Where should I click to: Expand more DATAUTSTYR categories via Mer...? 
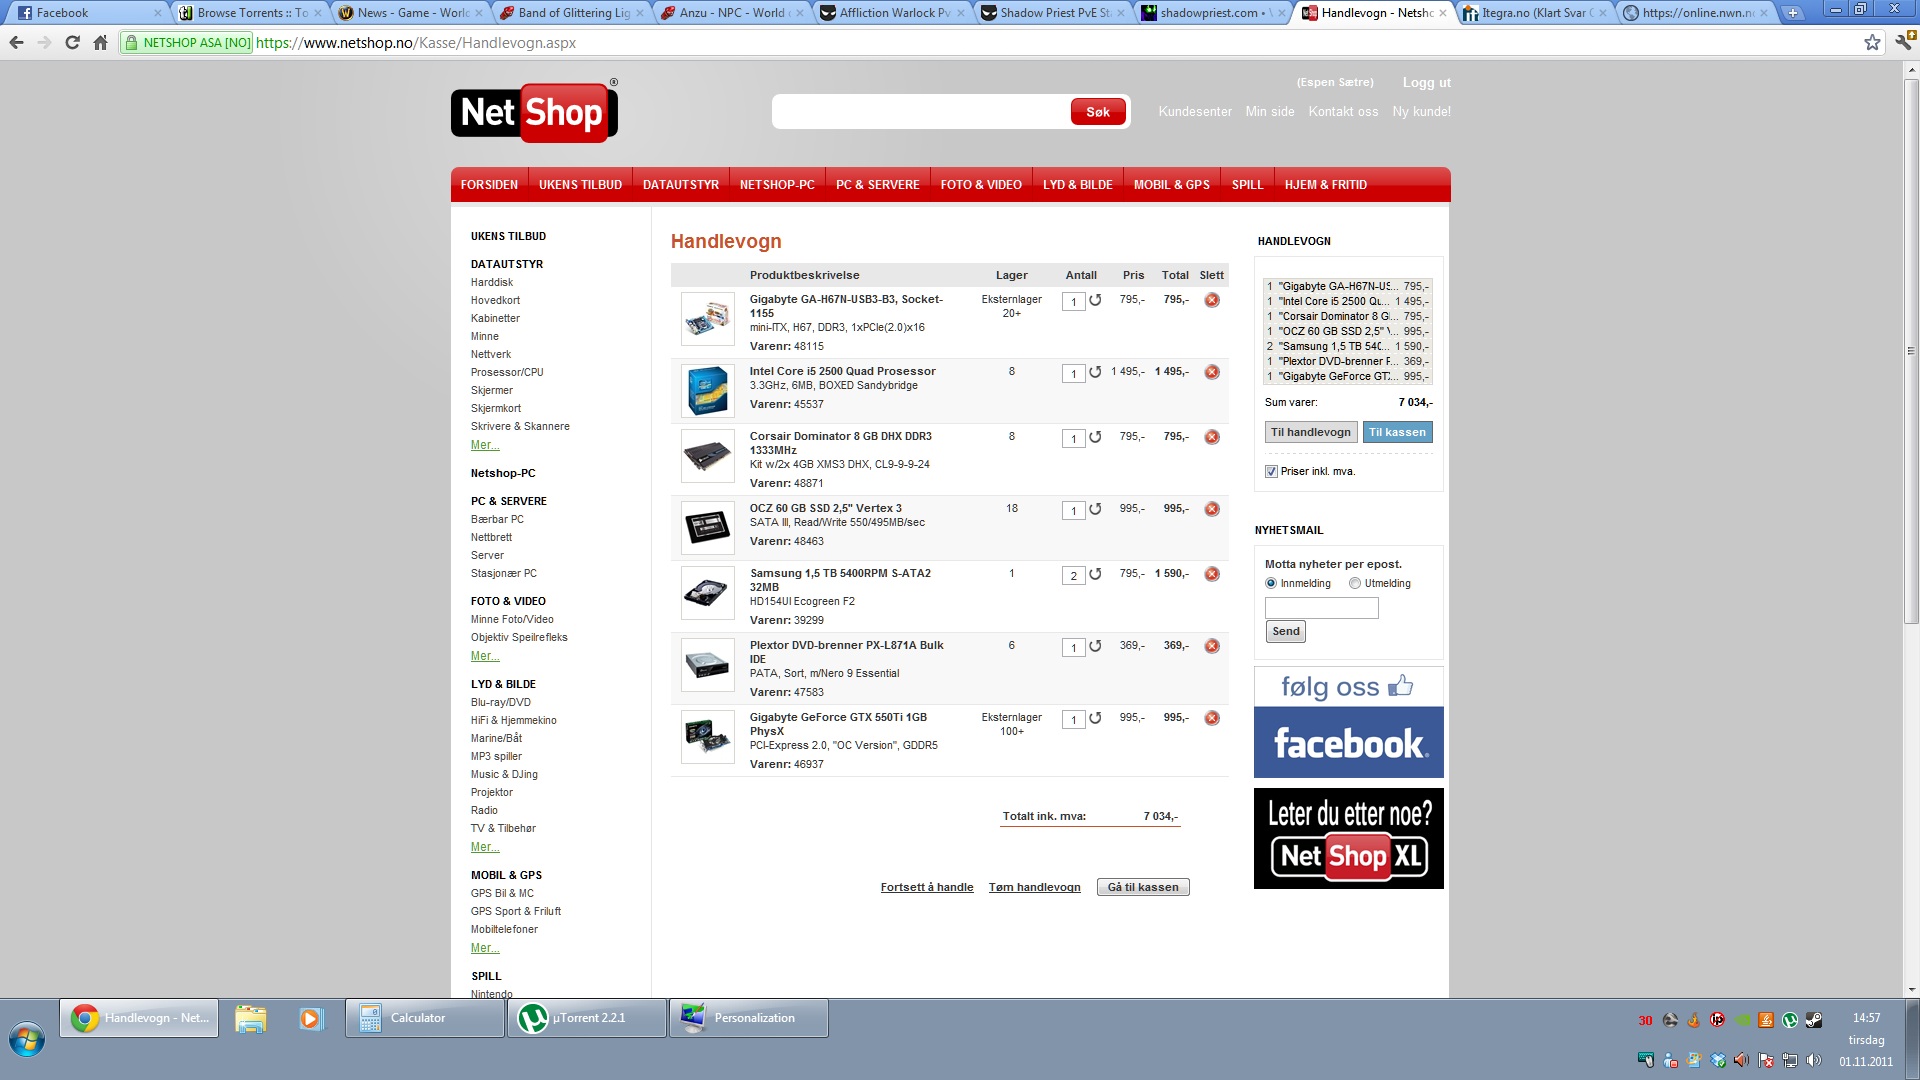pos(485,445)
